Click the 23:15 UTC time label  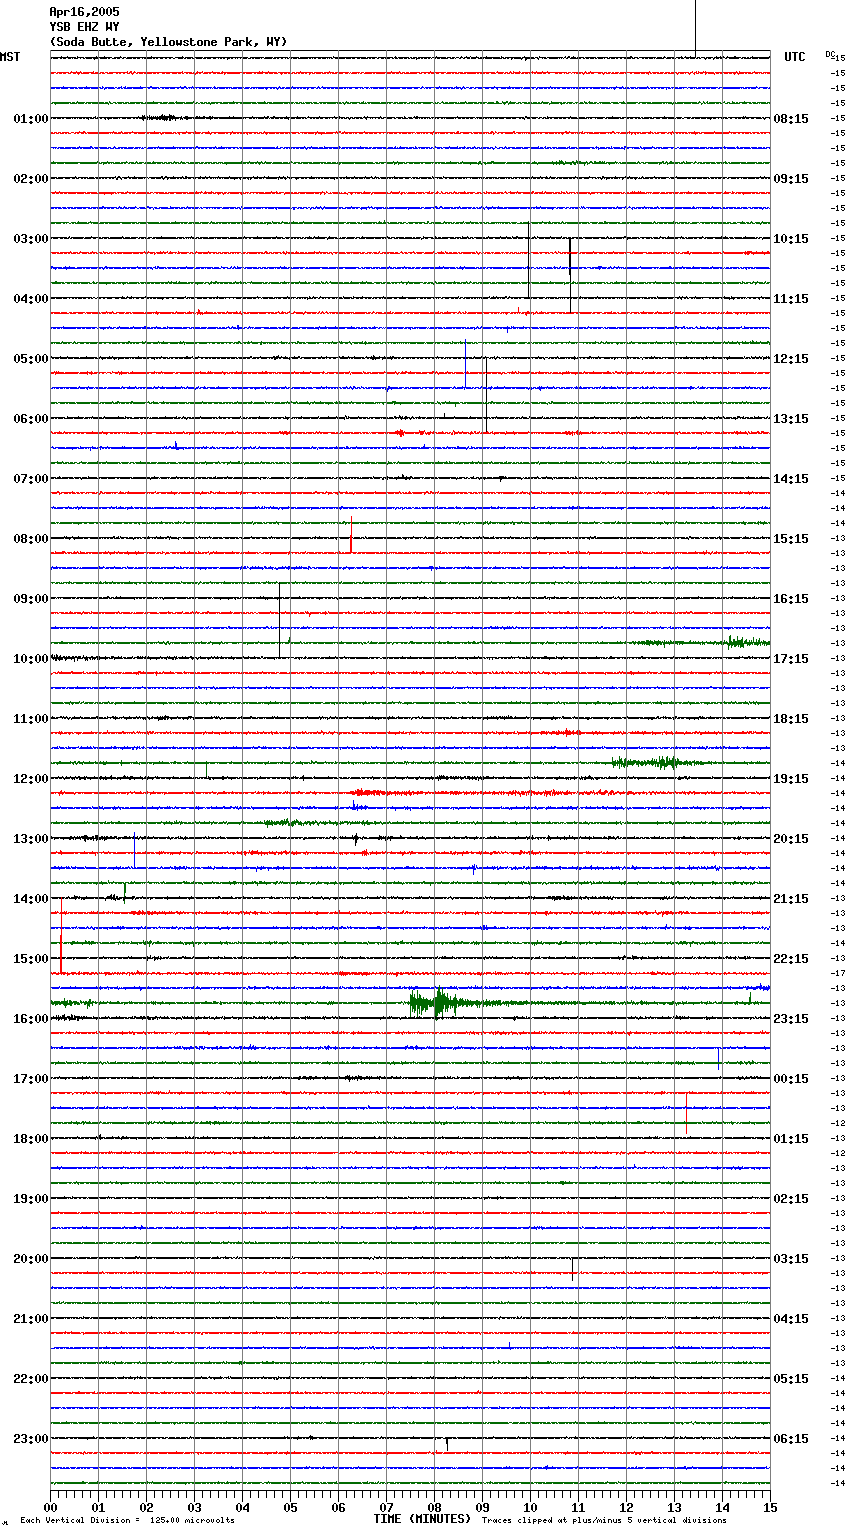click(x=791, y=1019)
